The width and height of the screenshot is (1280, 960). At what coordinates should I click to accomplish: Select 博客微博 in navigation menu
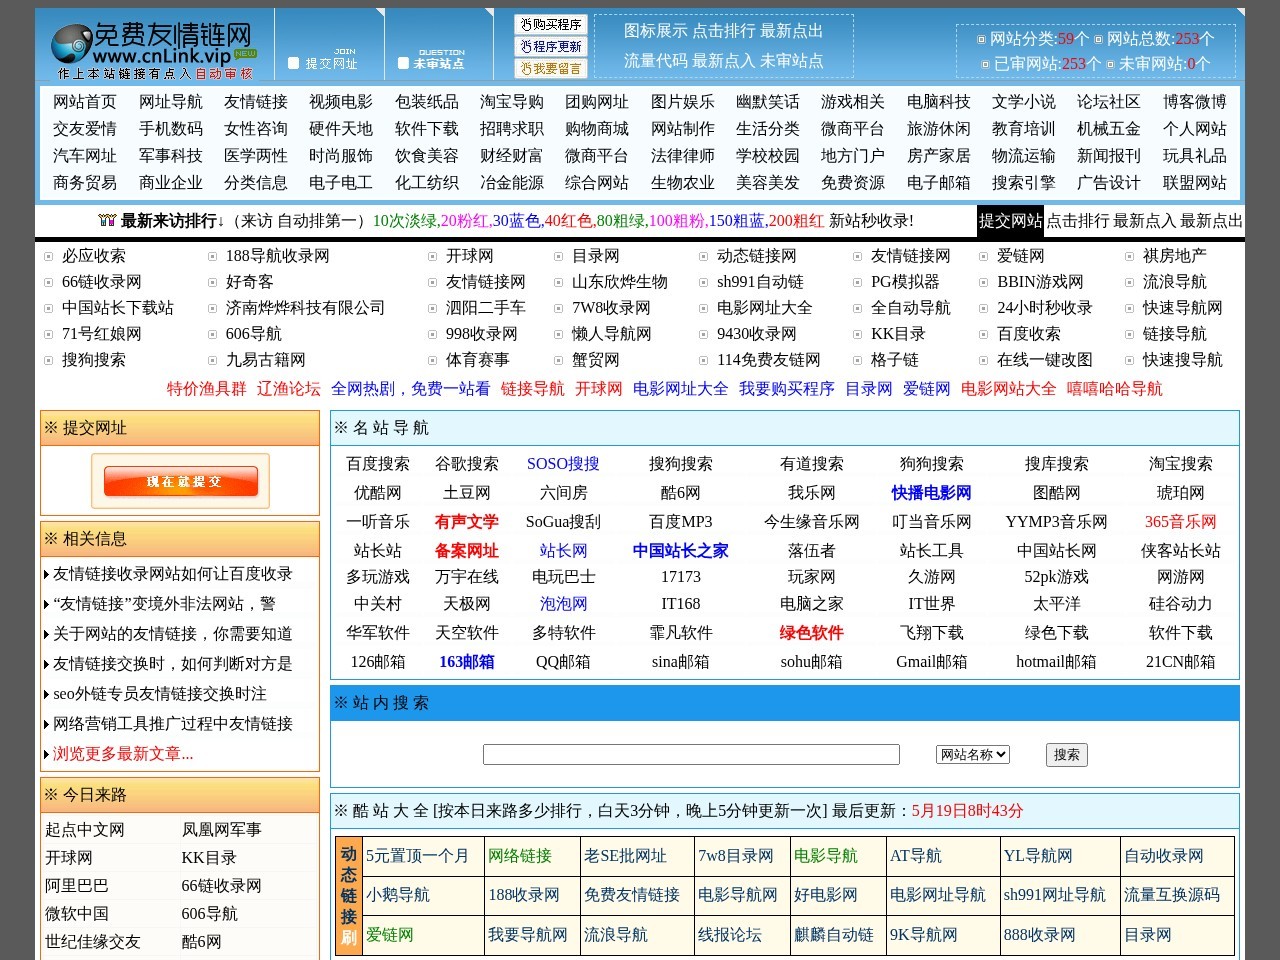tap(1195, 102)
